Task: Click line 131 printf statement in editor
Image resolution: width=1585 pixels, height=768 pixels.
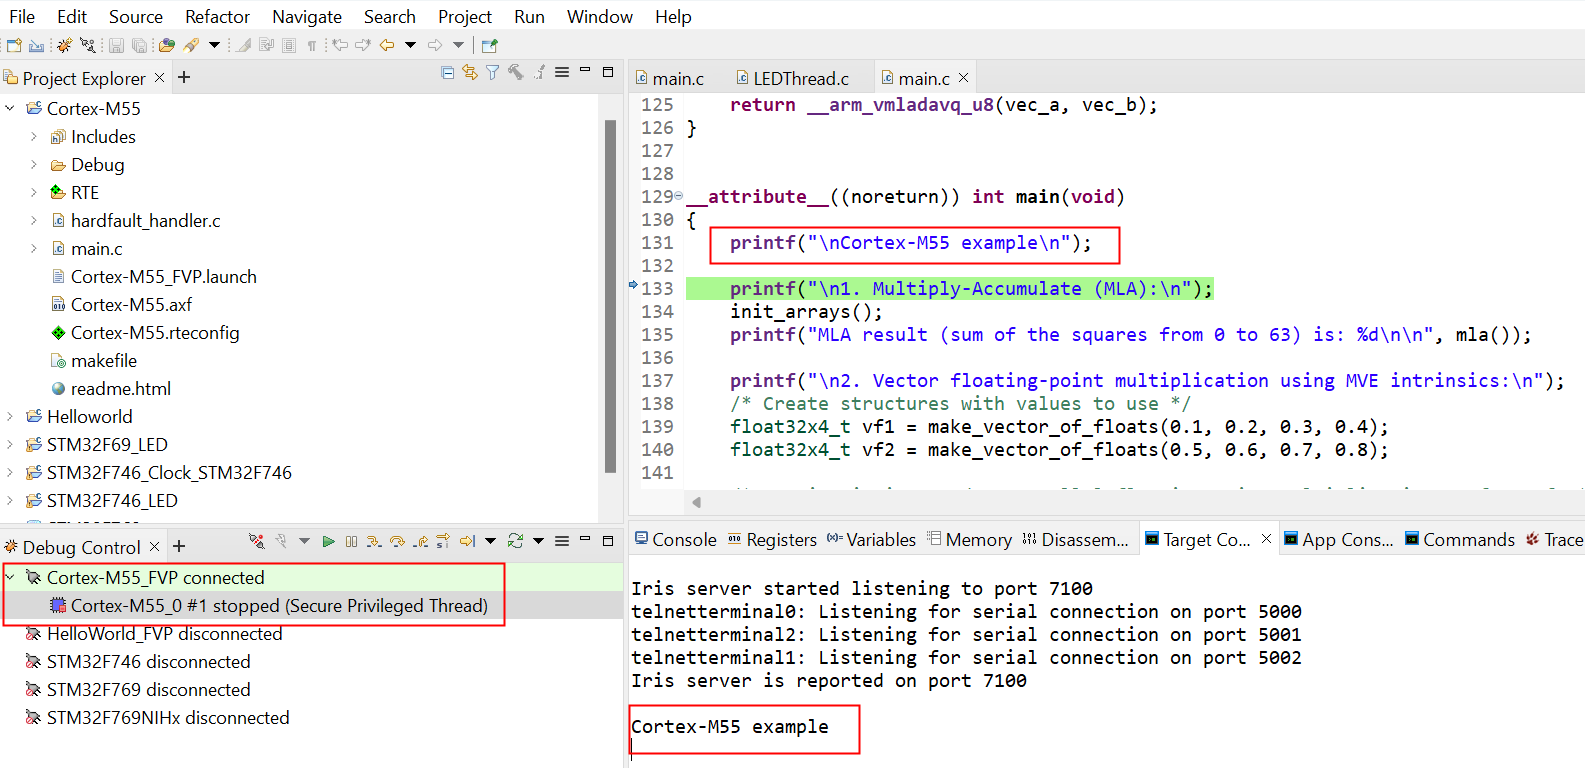Action: (x=909, y=243)
